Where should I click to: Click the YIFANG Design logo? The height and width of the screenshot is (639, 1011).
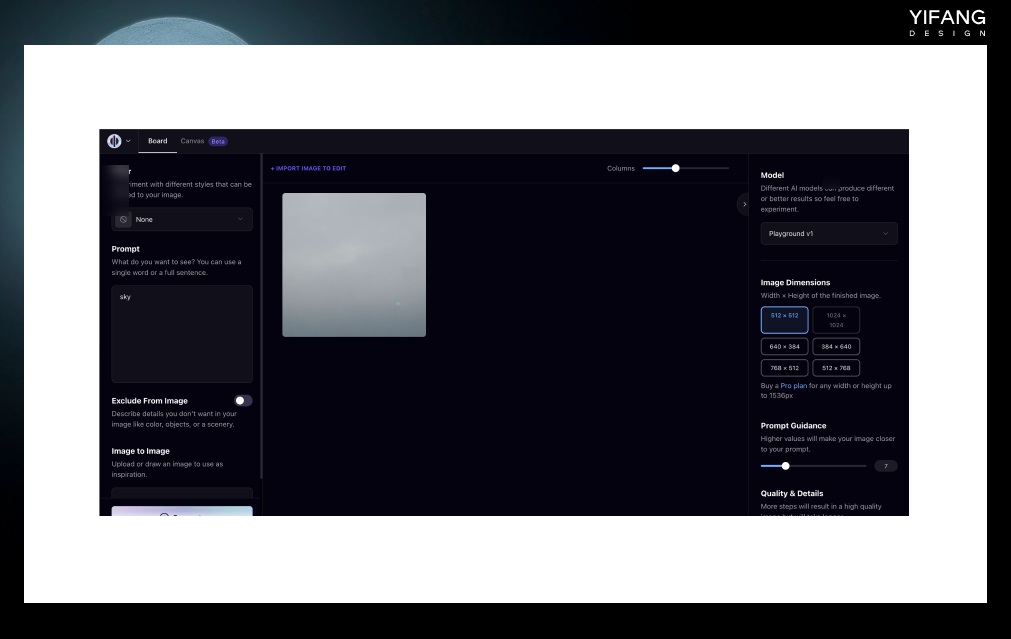pos(946,22)
